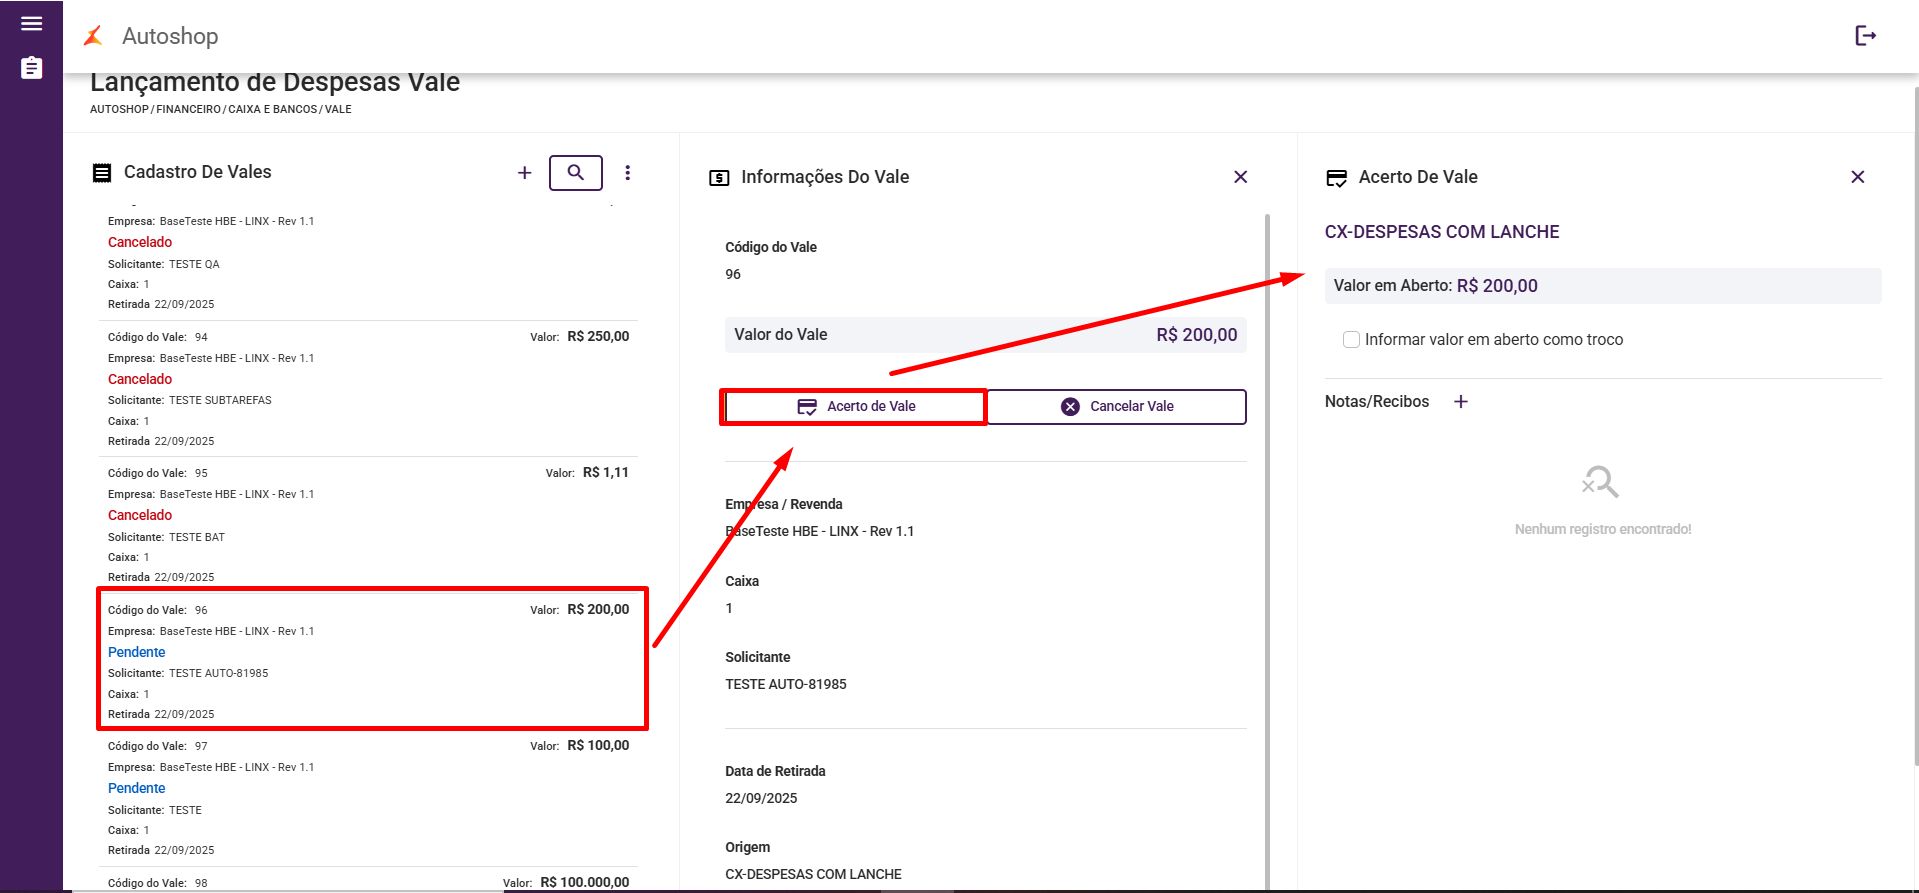Open search in Cadastro De Vales
The width and height of the screenshot is (1919, 893).
click(x=575, y=173)
